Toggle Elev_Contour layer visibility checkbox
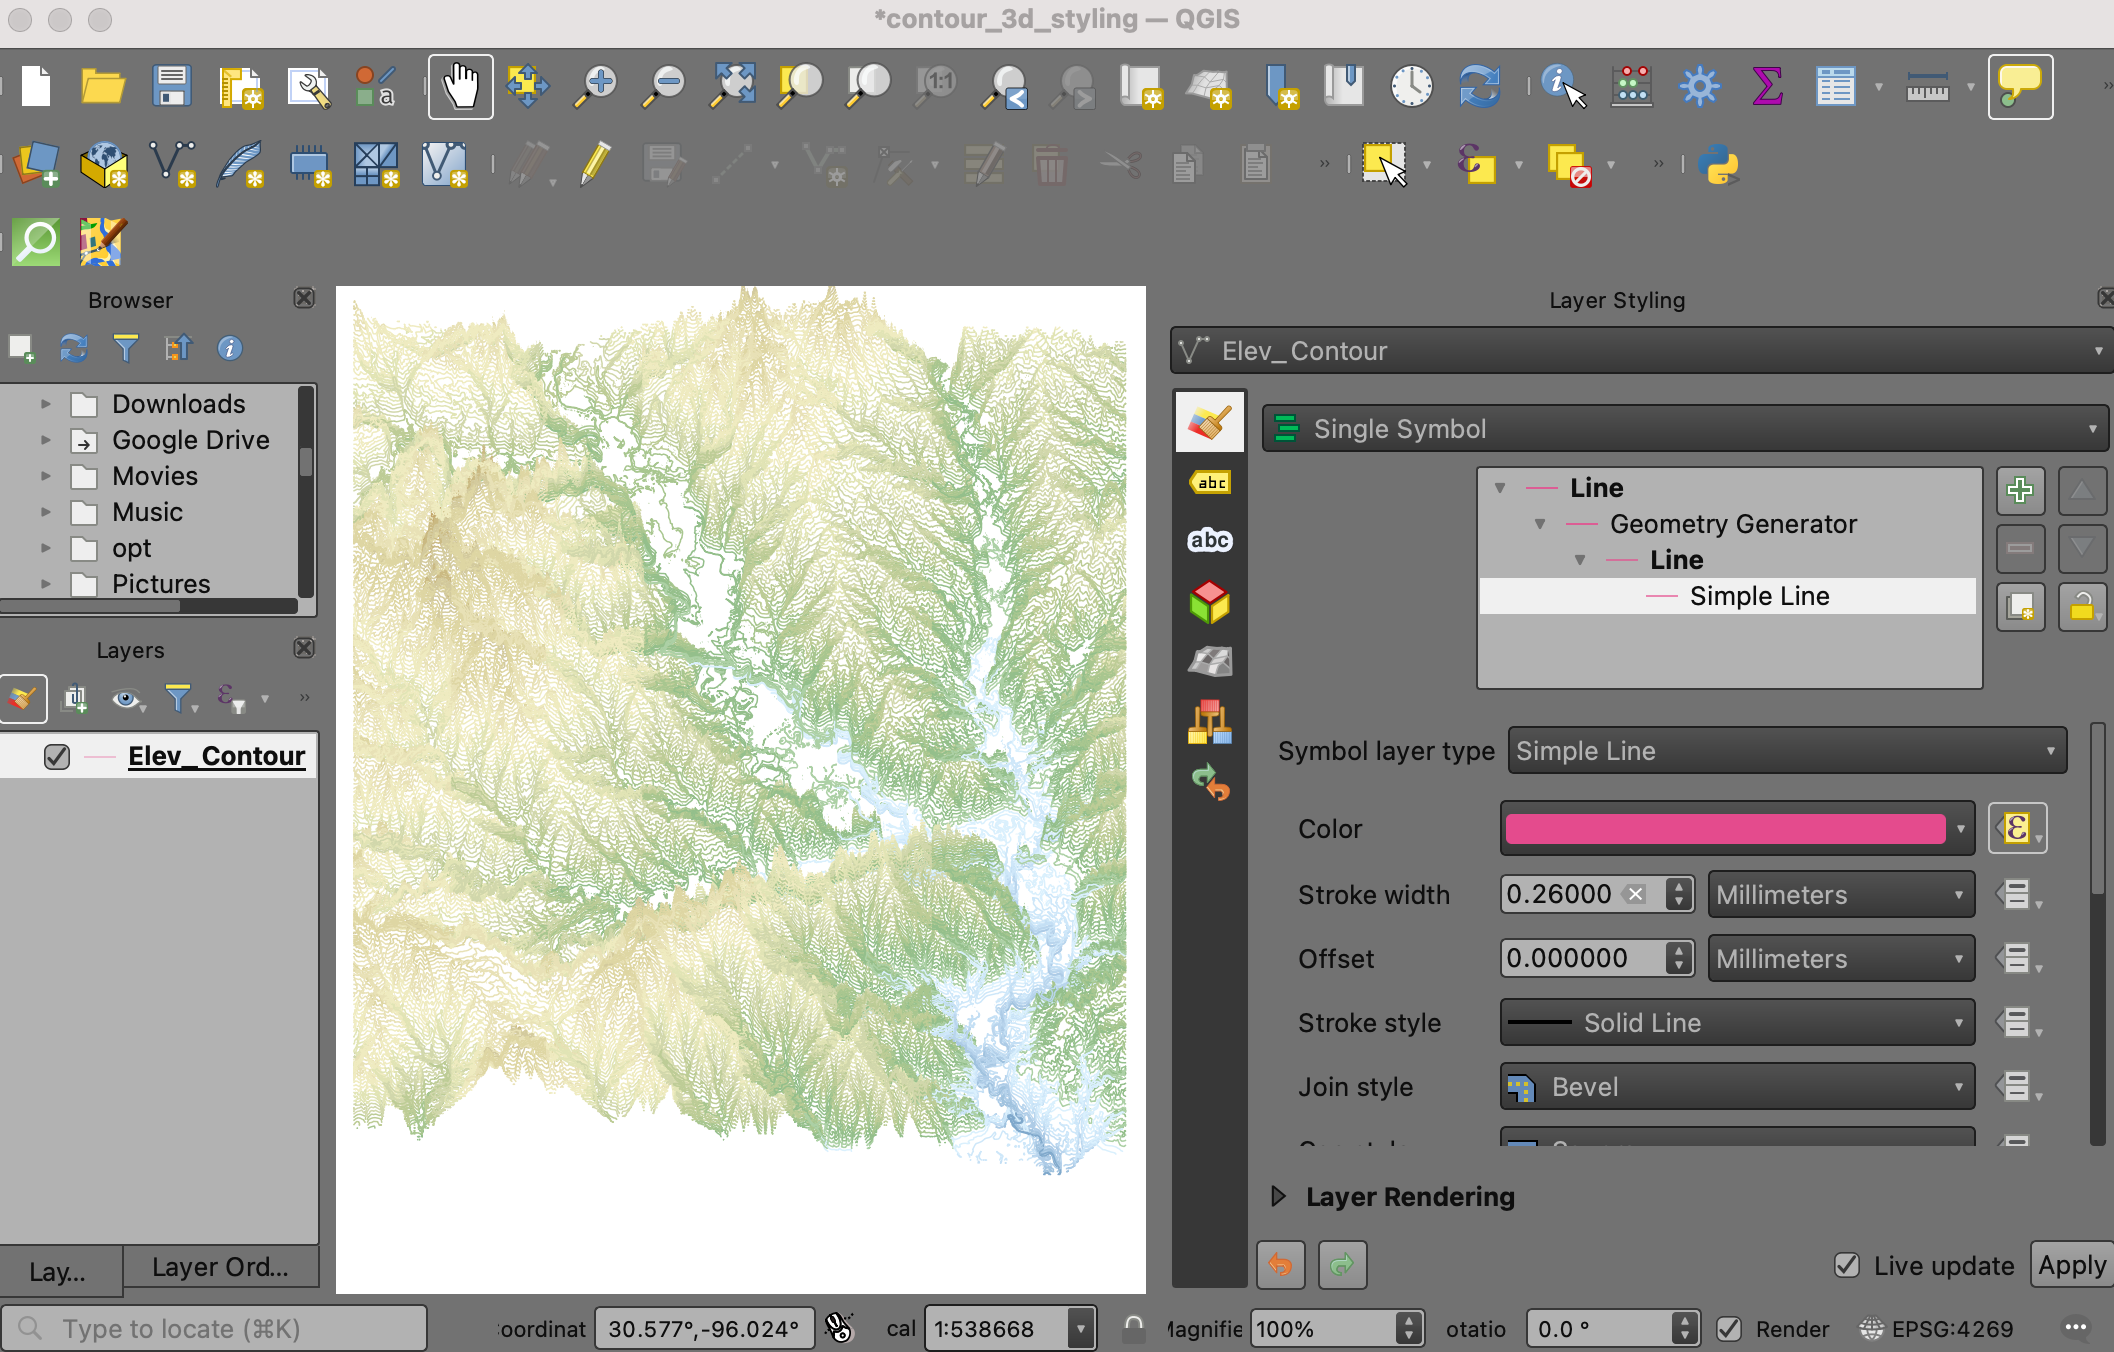This screenshot has height=1352, width=2114. (57, 757)
